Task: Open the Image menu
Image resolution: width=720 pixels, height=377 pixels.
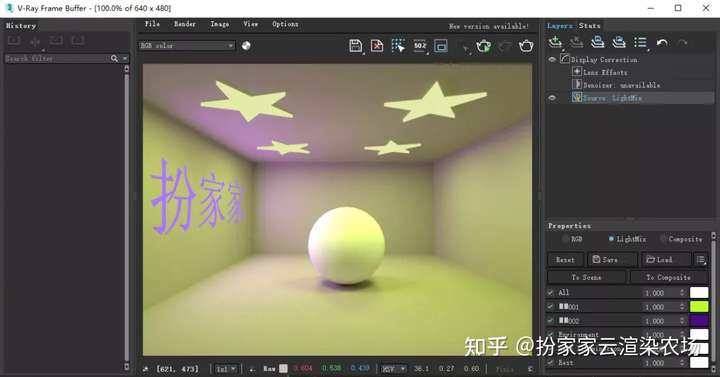Action: [219, 24]
